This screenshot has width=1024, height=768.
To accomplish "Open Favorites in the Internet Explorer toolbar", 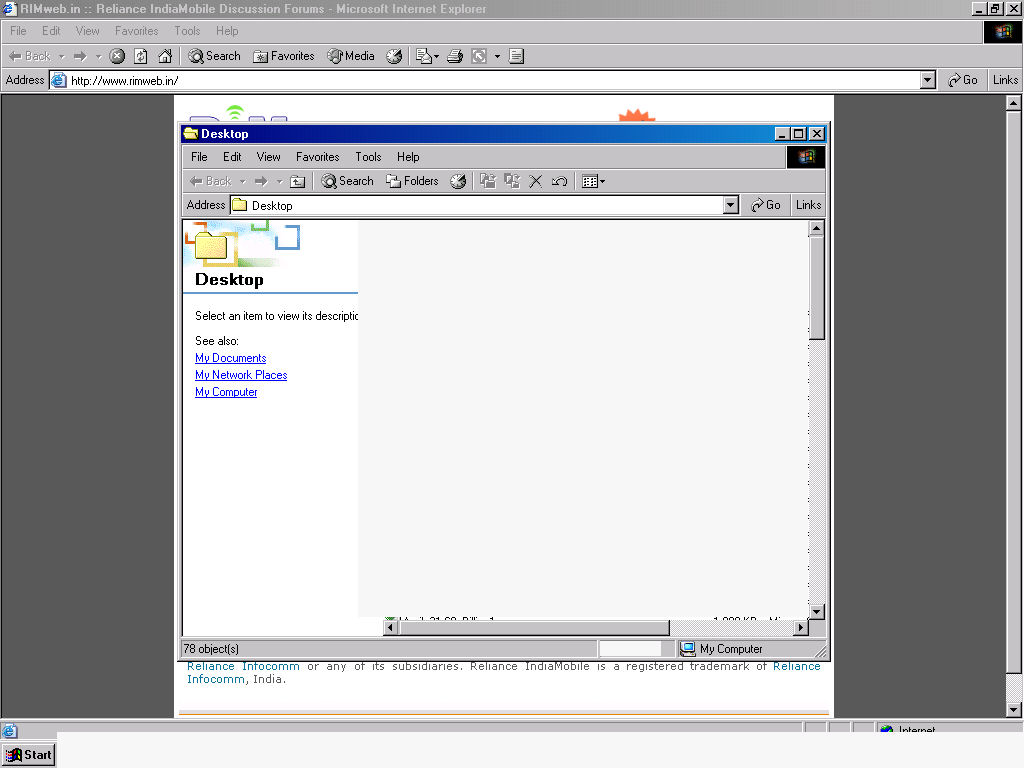I will click(x=284, y=56).
